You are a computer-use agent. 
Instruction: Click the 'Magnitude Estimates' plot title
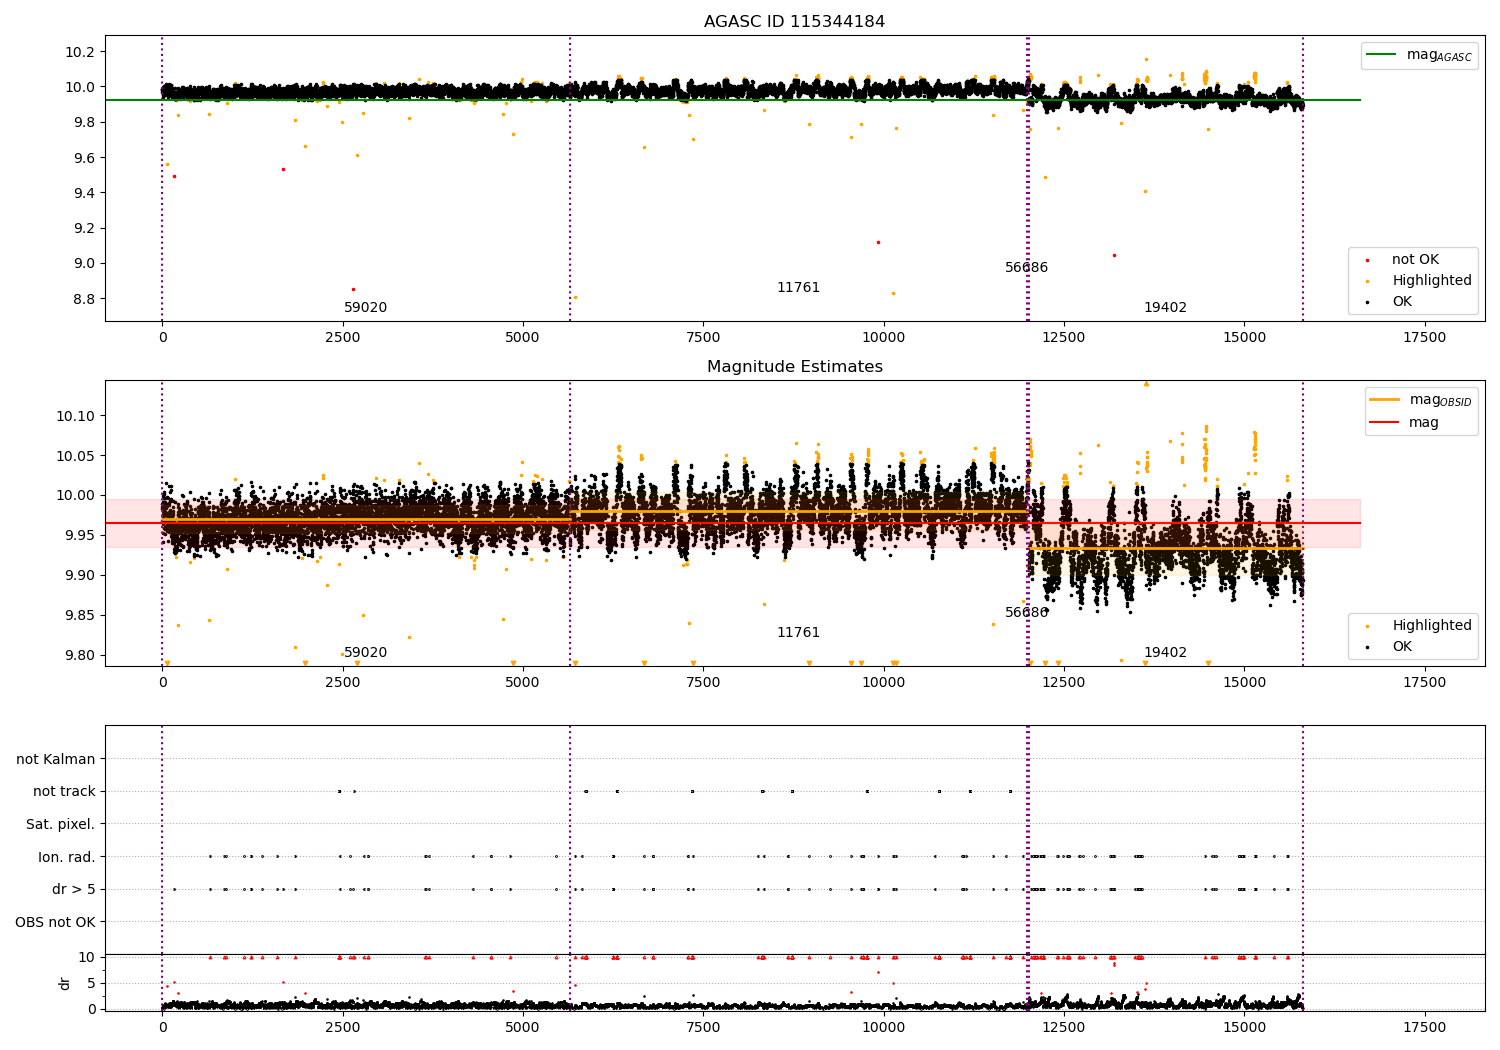coord(794,367)
